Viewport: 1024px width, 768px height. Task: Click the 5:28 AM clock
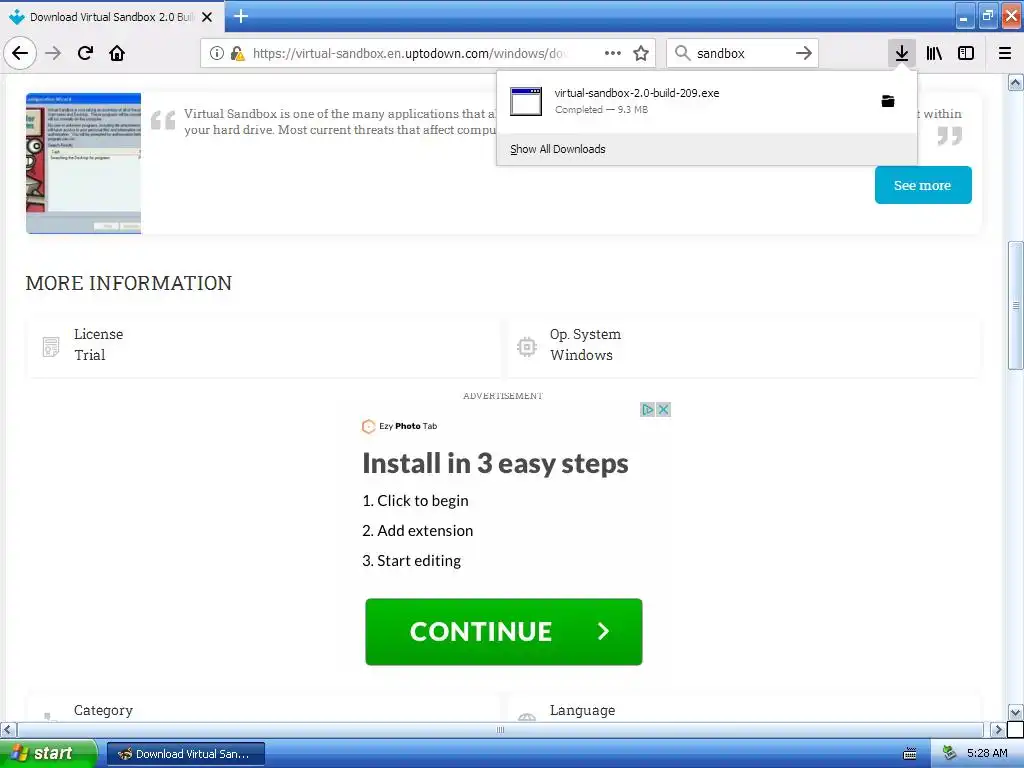(987, 754)
